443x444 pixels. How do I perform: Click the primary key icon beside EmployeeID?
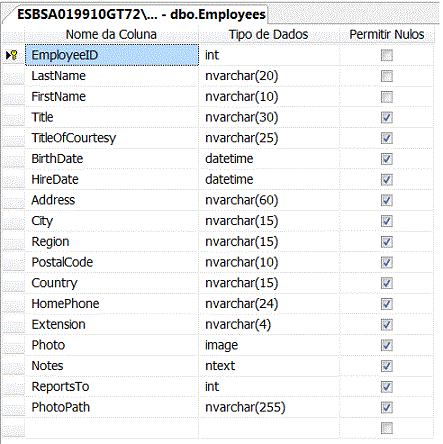tap(14, 55)
